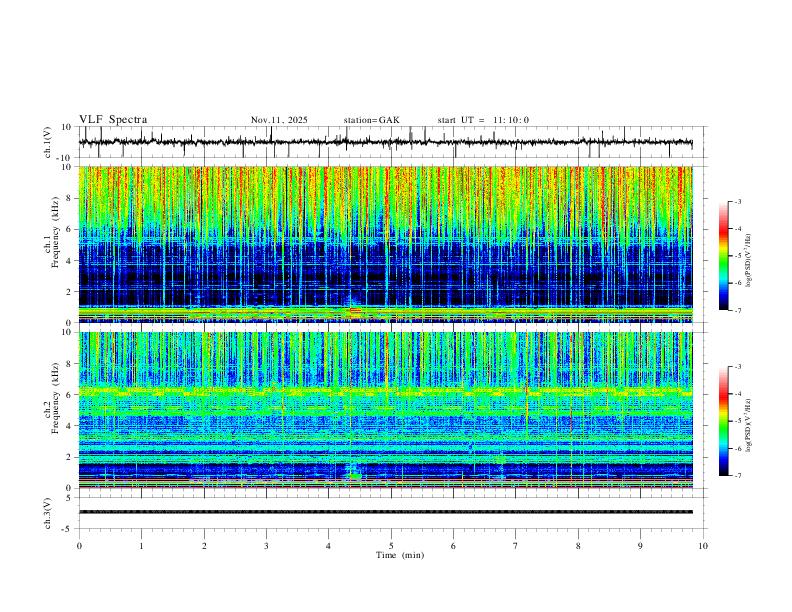Click the time axis tick label "1"
Image resolution: width=792 pixels, height=612 pixels.
[141, 546]
